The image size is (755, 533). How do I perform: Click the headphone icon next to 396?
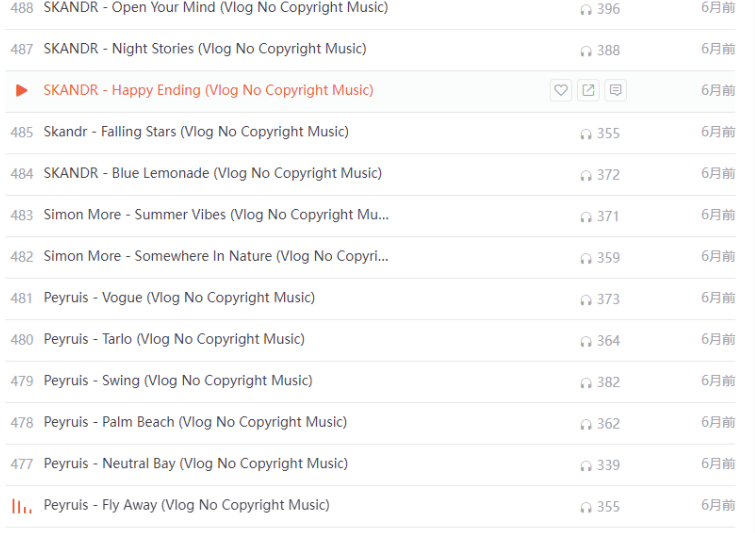pos(586,10)
